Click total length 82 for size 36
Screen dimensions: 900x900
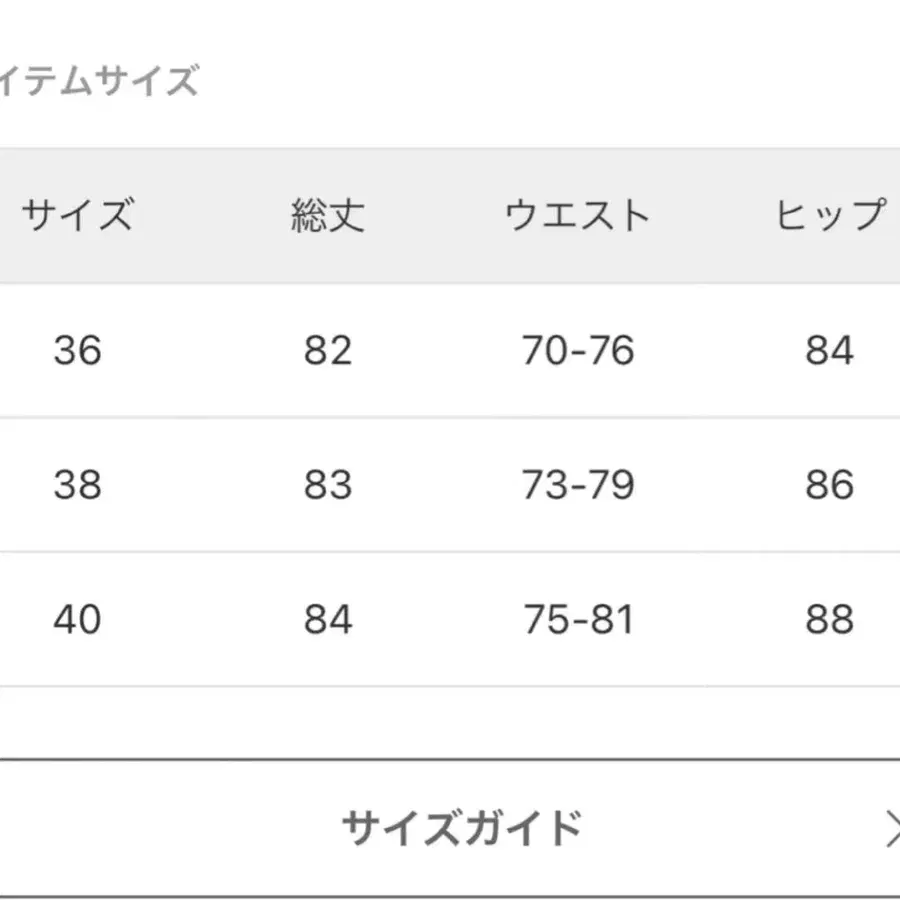click(329, 351)
